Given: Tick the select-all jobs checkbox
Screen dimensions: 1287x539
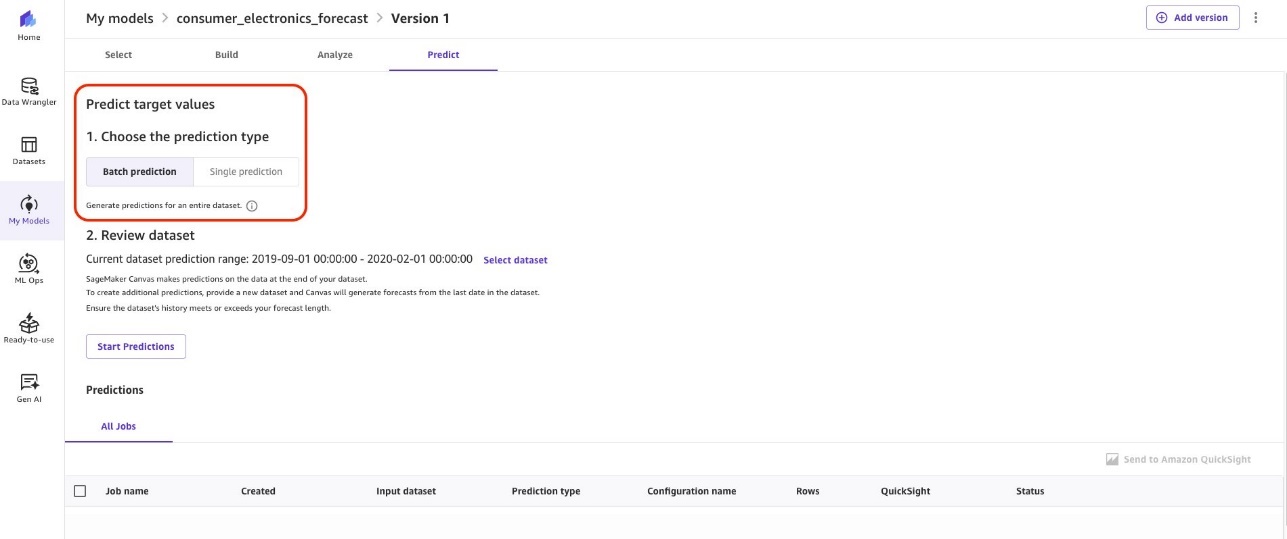Looking at the screenshot, I should coord(80,491).
